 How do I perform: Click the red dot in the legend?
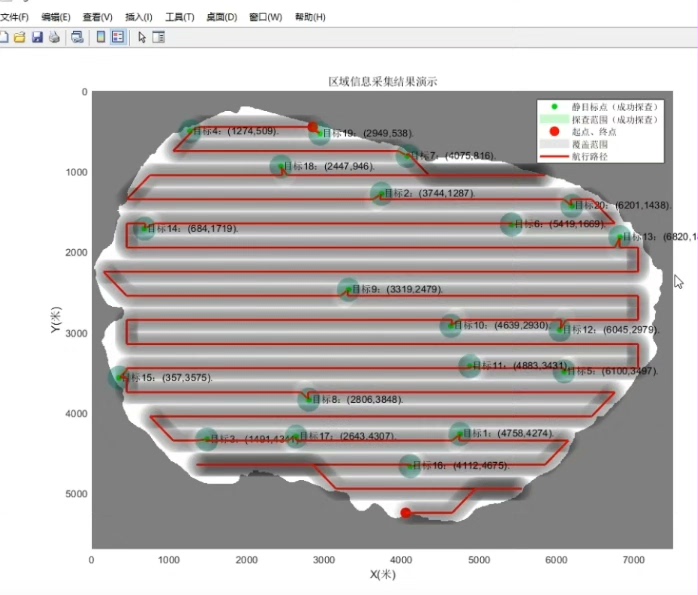pyautogui.click(x=554, y=131)
